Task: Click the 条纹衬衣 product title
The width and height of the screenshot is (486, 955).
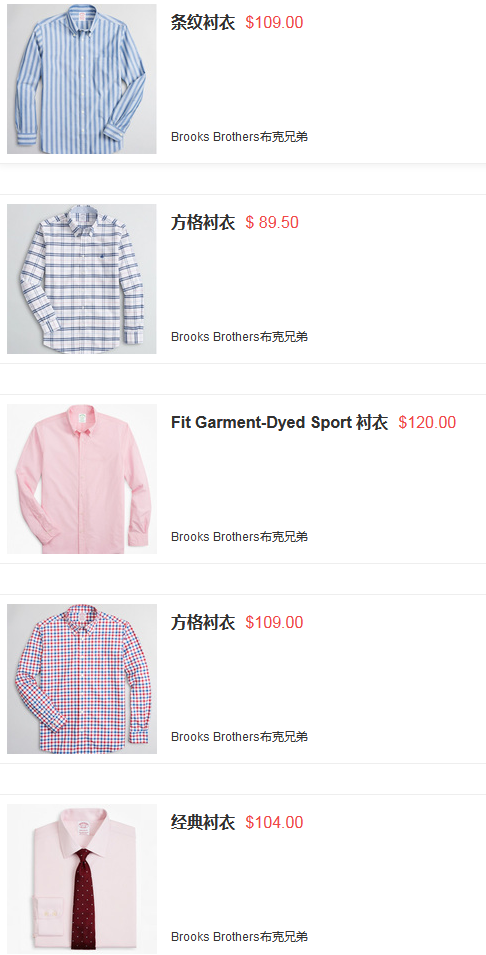Action: point(203,23)
